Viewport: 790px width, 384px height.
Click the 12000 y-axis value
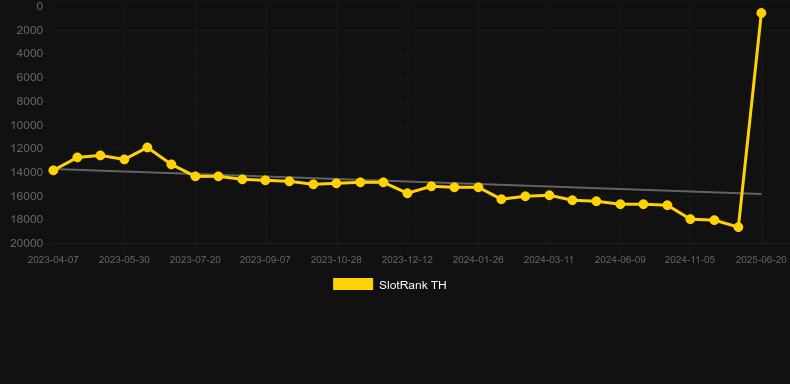pos(27,148)
